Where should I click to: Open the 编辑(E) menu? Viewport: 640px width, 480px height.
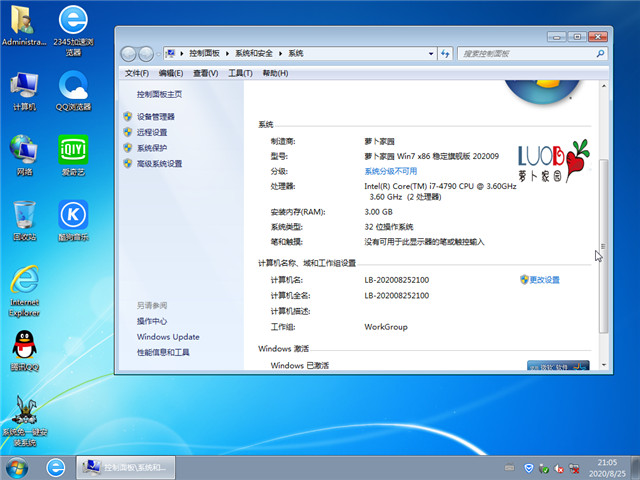pos(171,73)
